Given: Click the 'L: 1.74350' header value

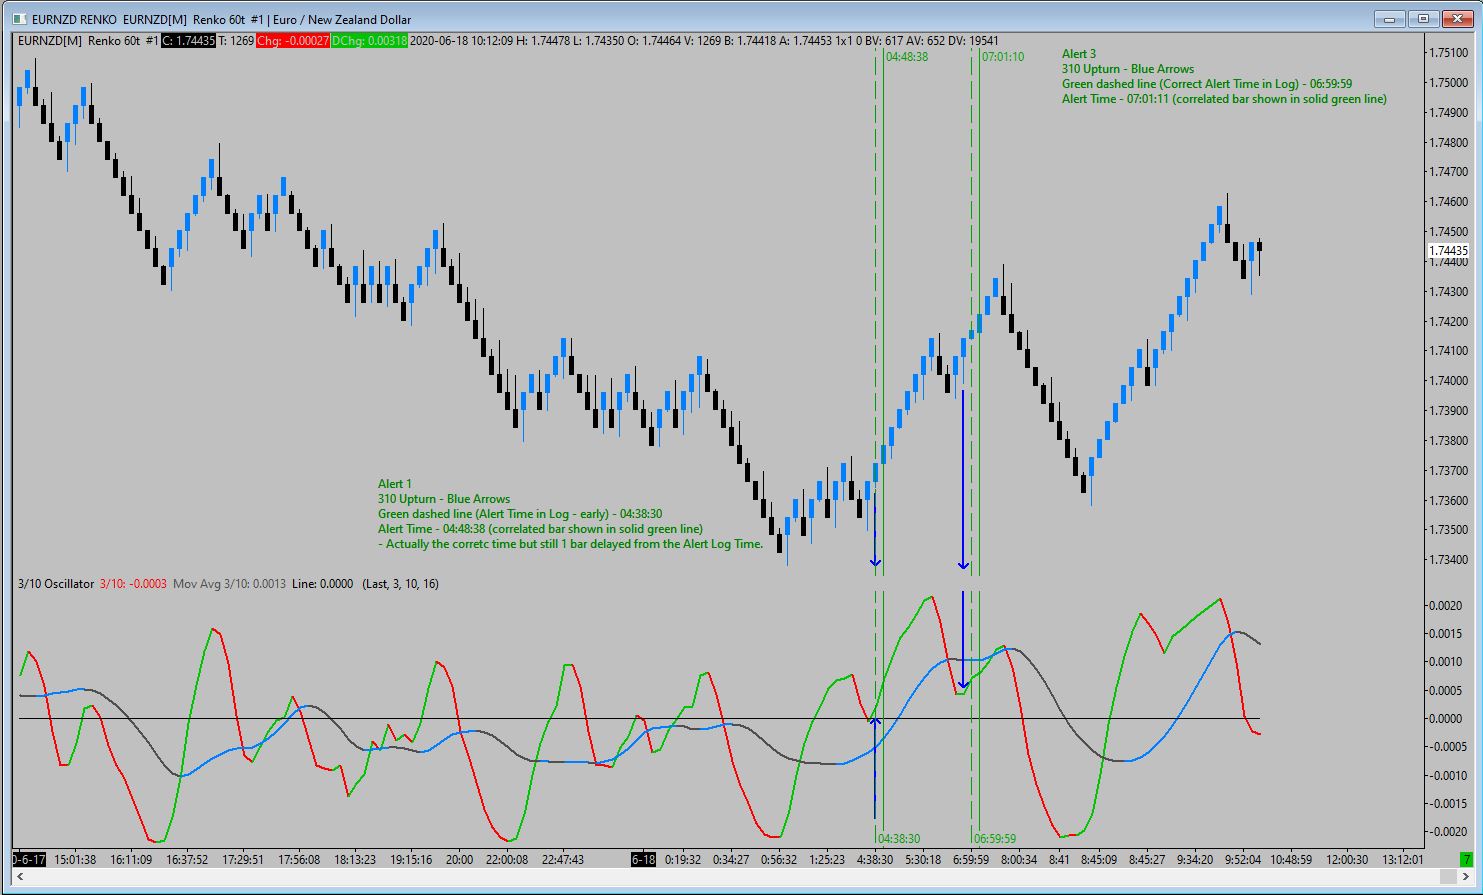Looking at the screenshot, I should (x=601, y=41).
